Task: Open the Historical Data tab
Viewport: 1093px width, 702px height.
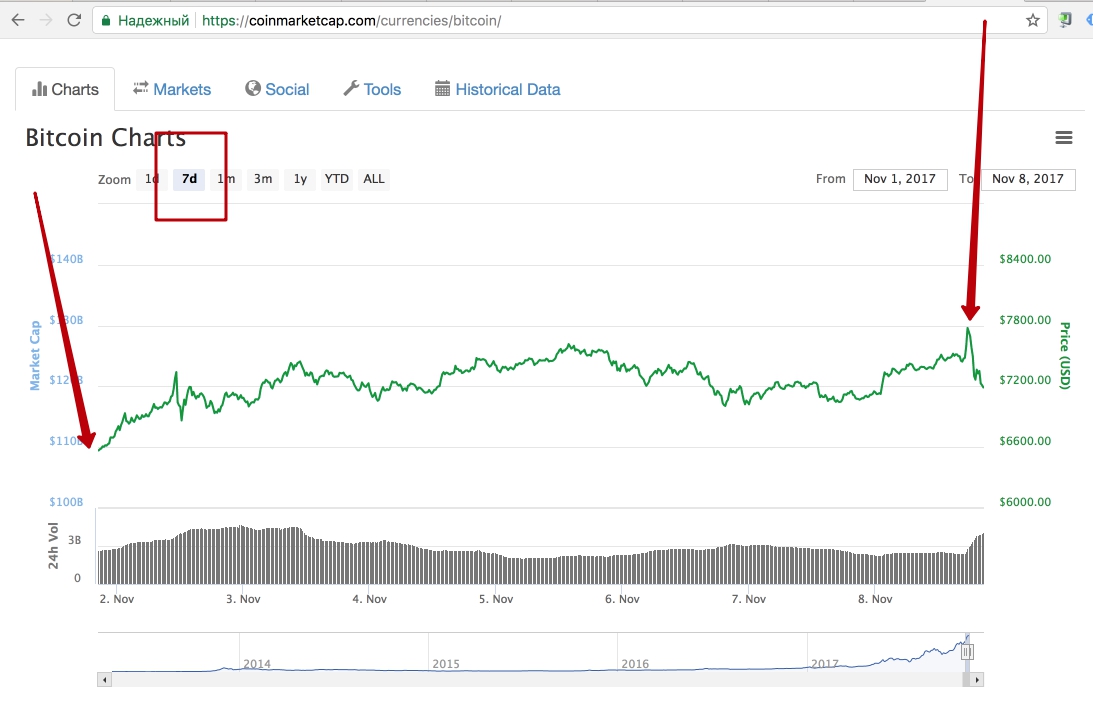Action: (x=498, y=89)
